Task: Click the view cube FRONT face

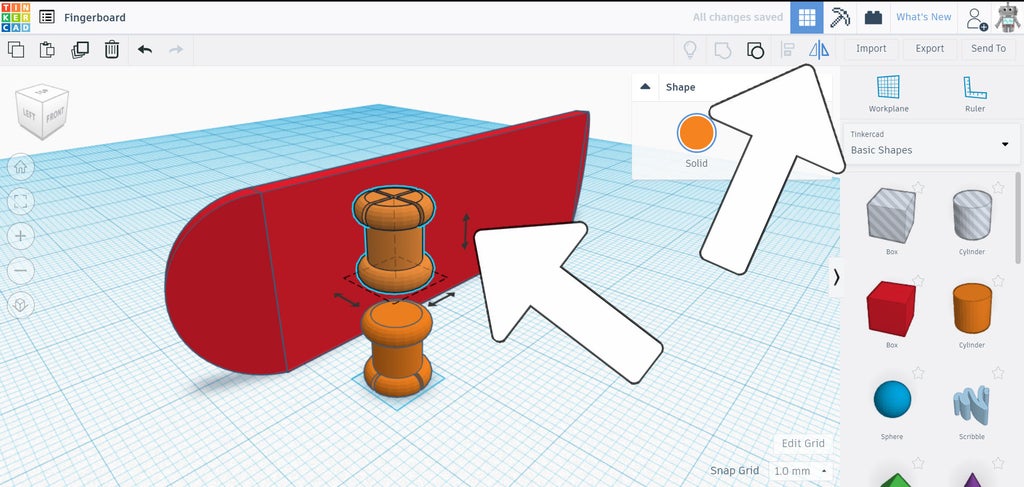Action: (x=56, y=115)
